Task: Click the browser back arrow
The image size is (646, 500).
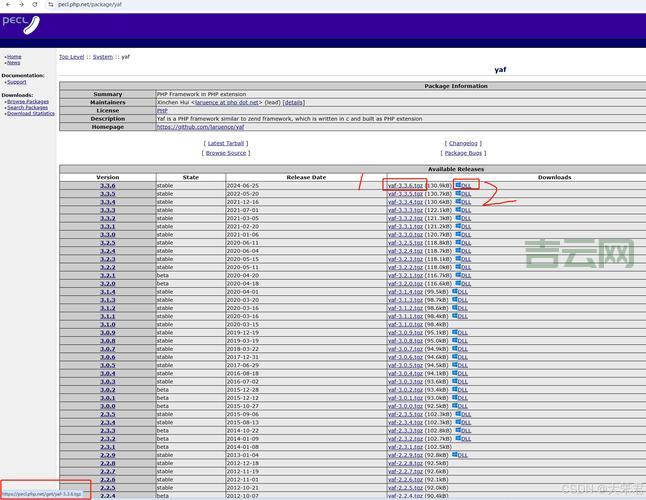Action: point(8,5)
